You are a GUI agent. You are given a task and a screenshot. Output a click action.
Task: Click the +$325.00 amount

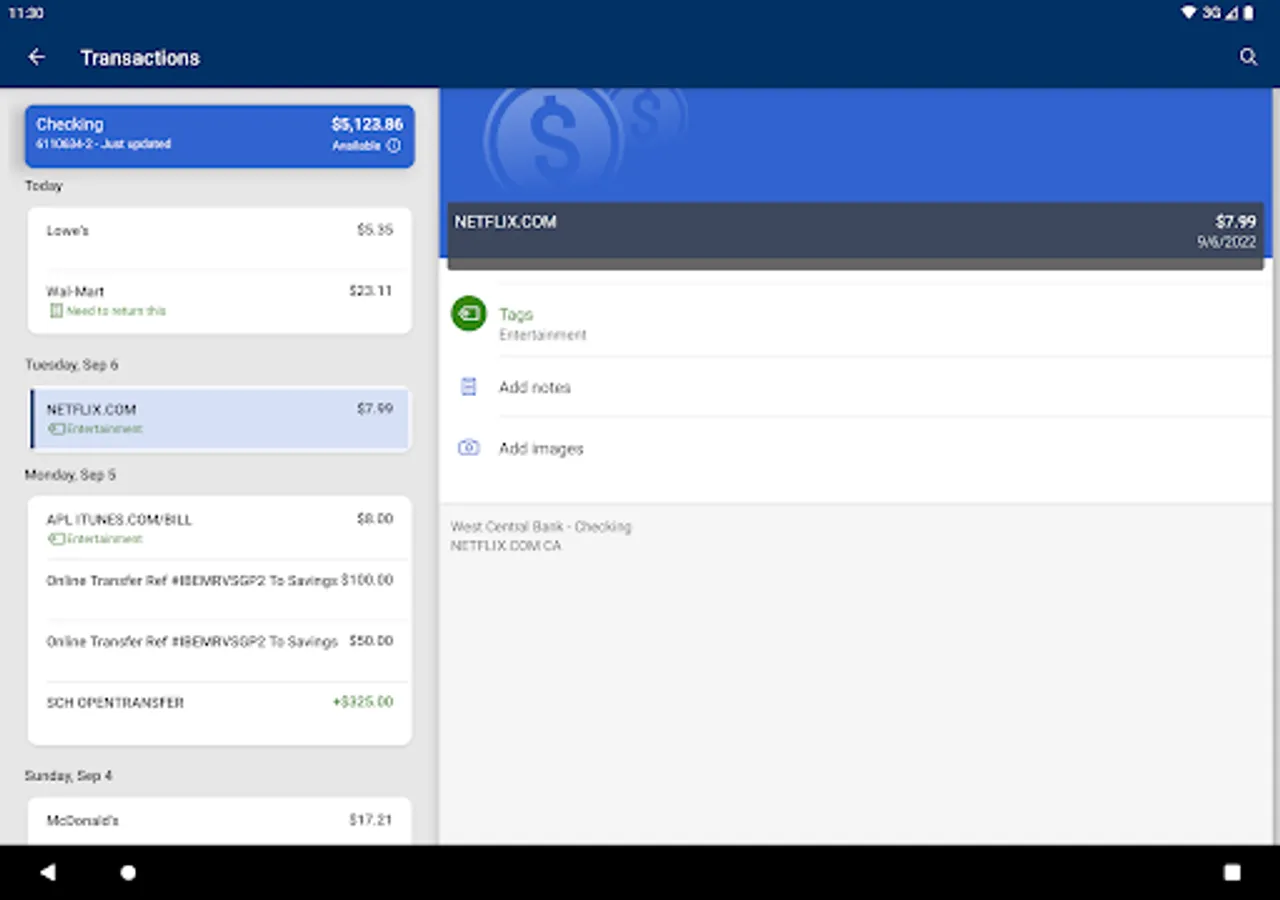coord(363,702)
